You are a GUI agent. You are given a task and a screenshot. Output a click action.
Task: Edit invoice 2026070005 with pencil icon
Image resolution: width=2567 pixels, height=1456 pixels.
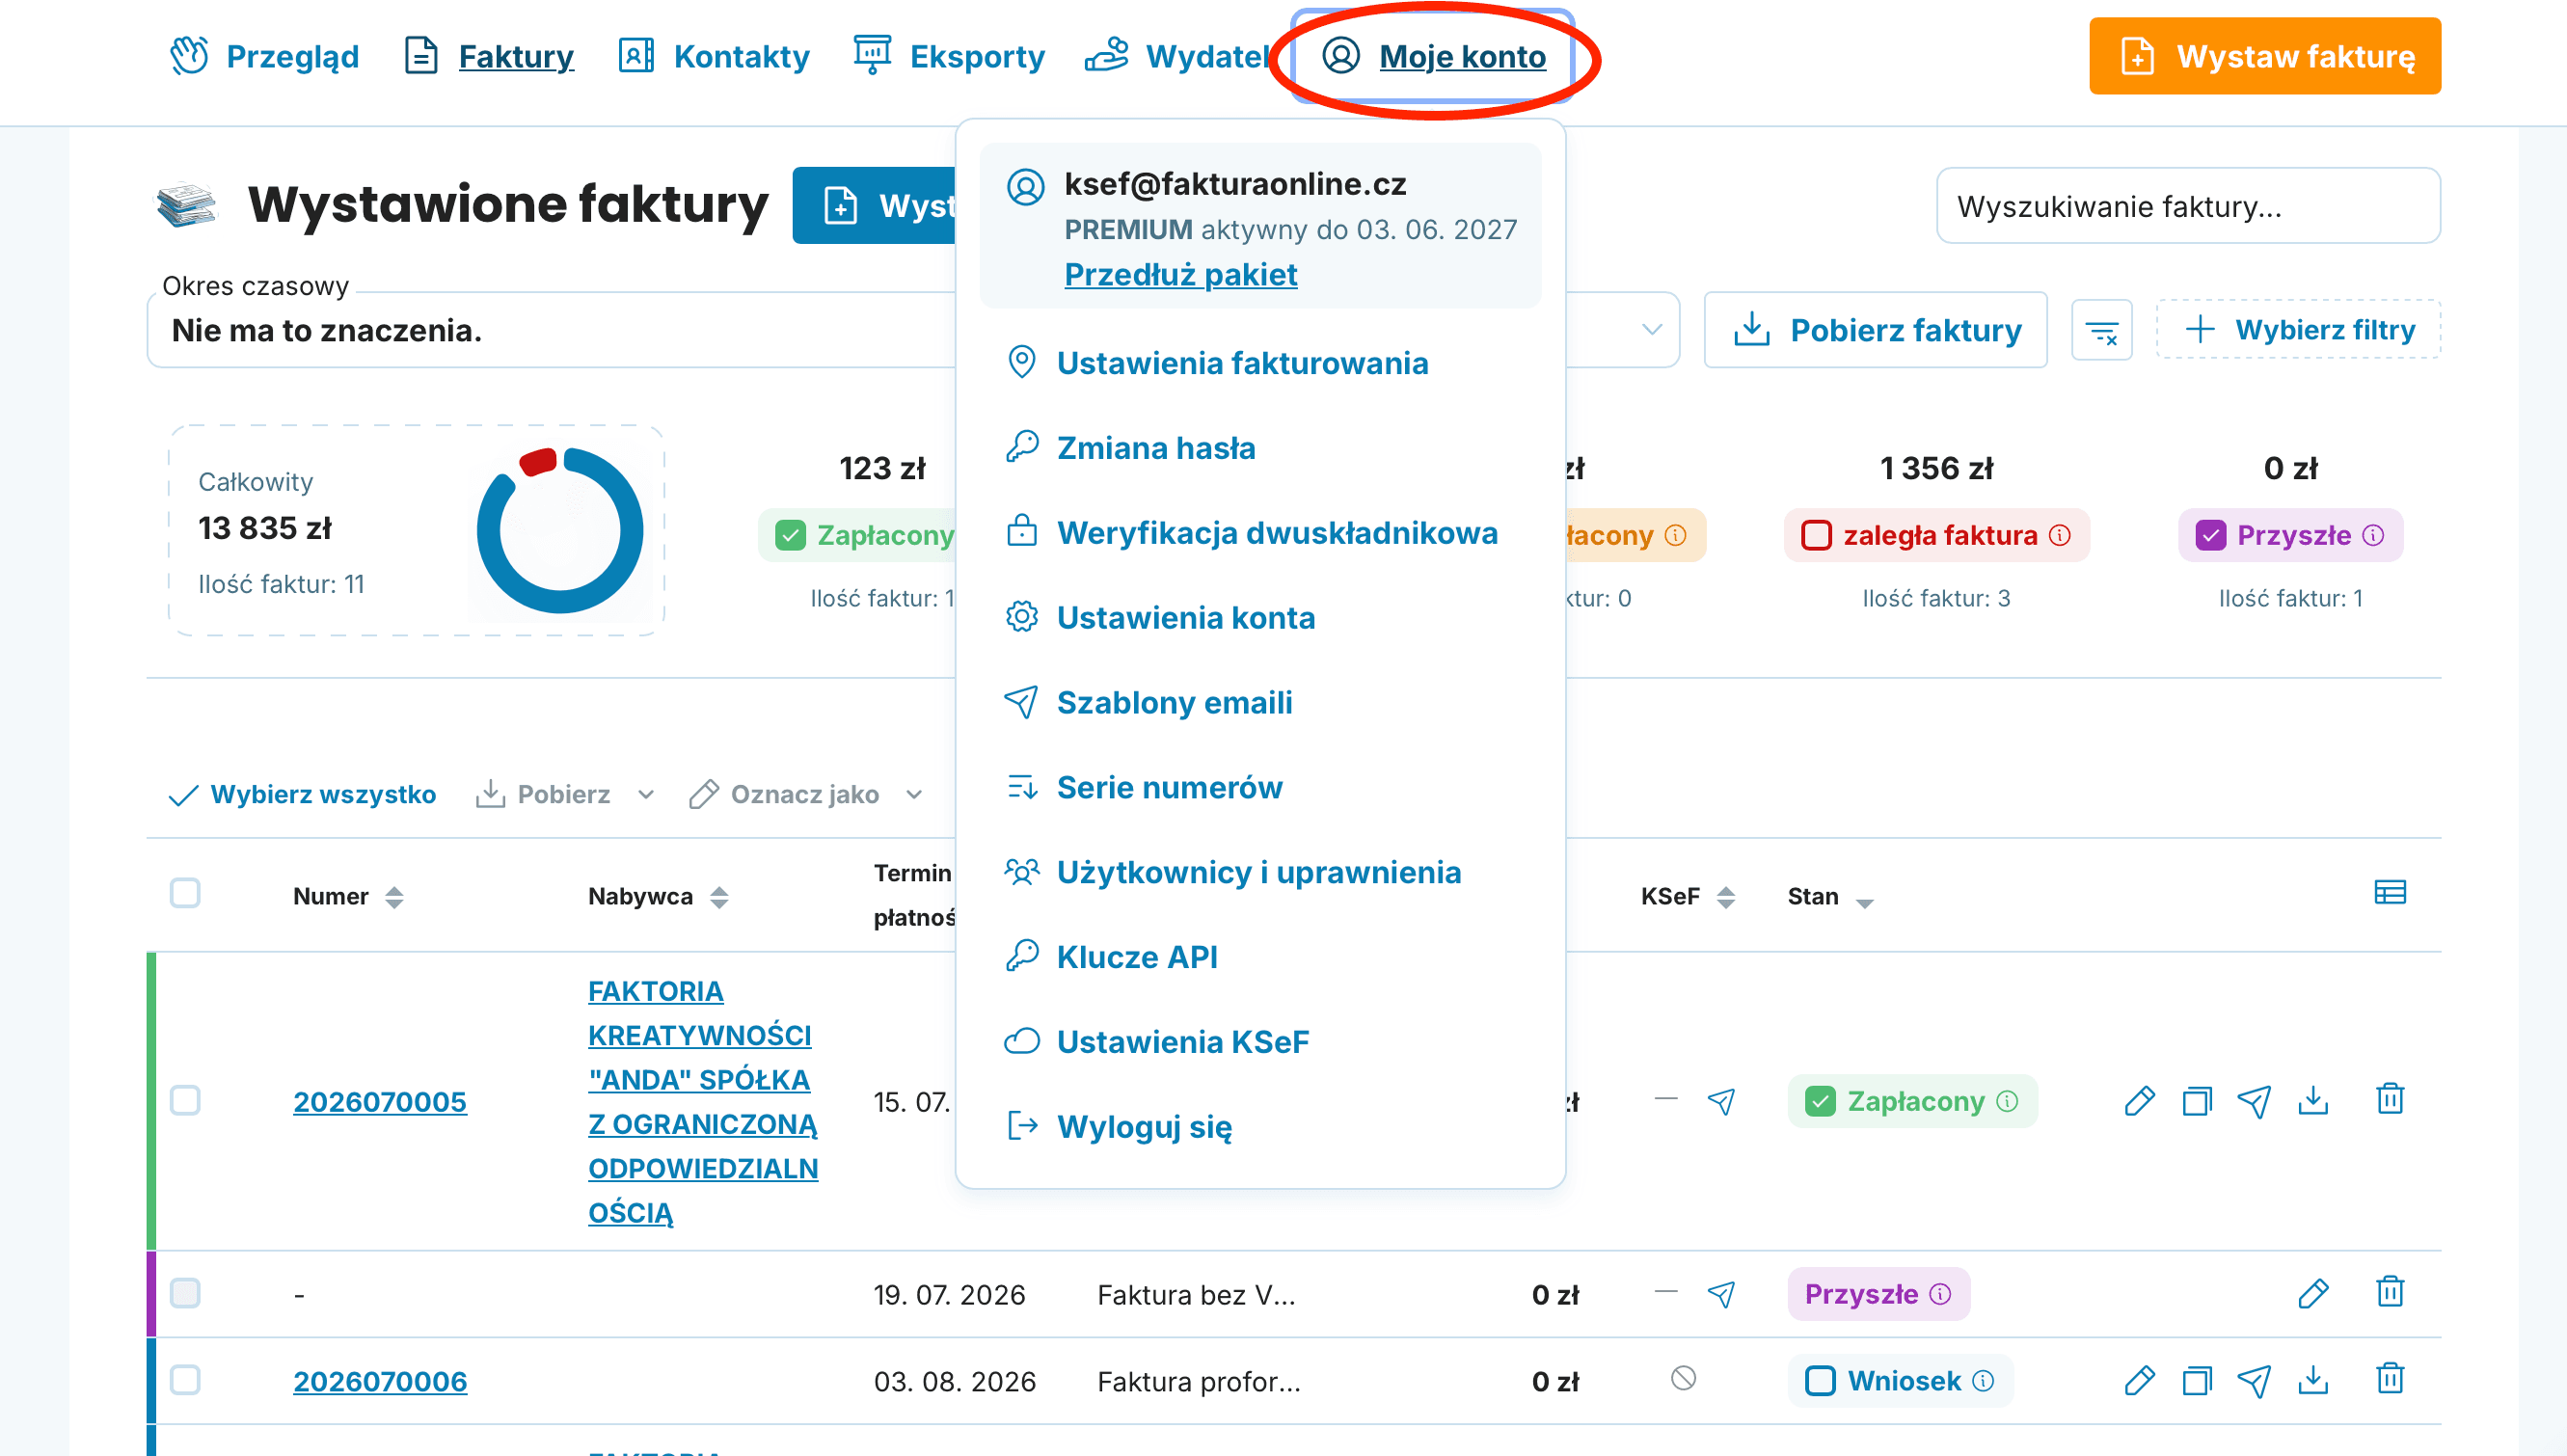coord(2139,1101)
